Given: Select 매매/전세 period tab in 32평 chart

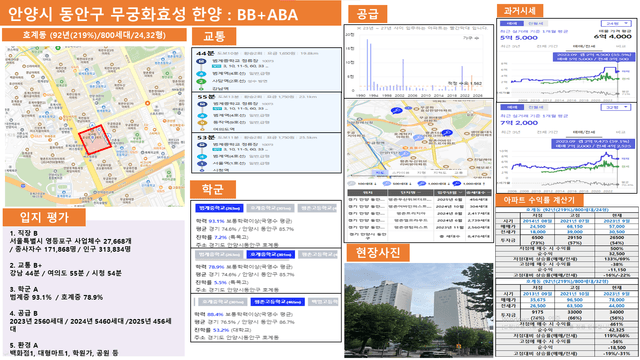Looking at the screenshot, I should click(584, 132).
